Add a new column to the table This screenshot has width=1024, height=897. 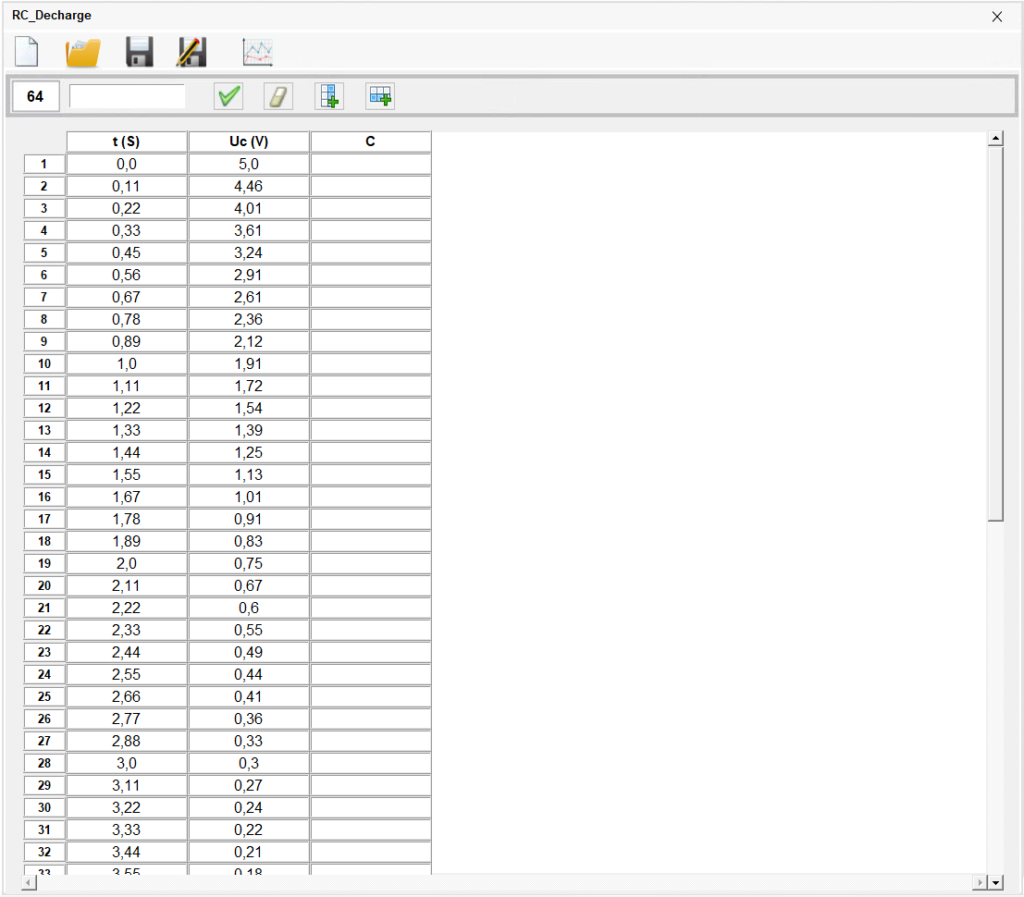(328, 96)
